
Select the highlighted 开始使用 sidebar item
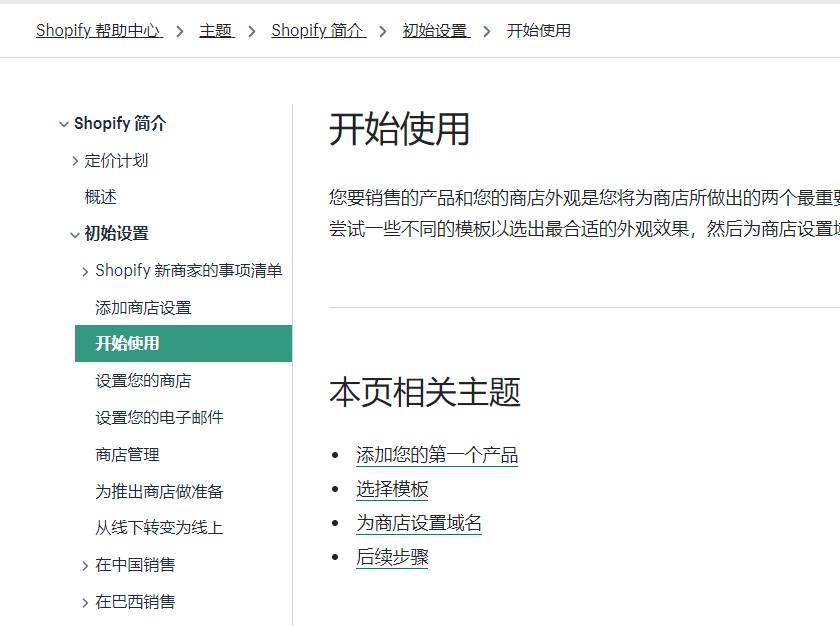(x=183, y=343)
